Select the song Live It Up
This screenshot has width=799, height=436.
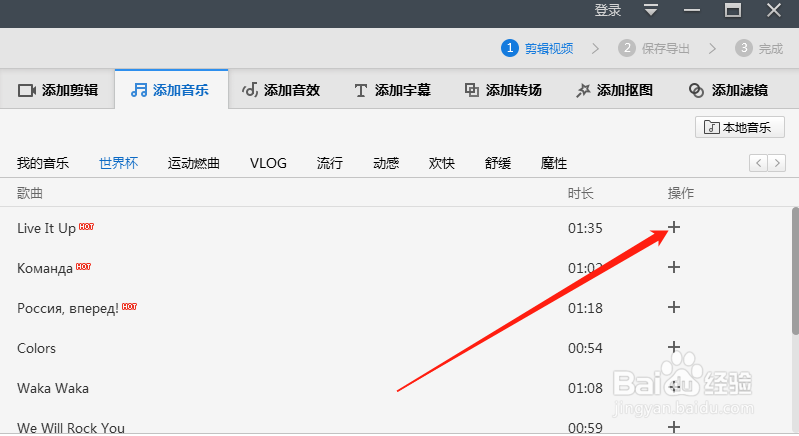click(x=46, y=228)
